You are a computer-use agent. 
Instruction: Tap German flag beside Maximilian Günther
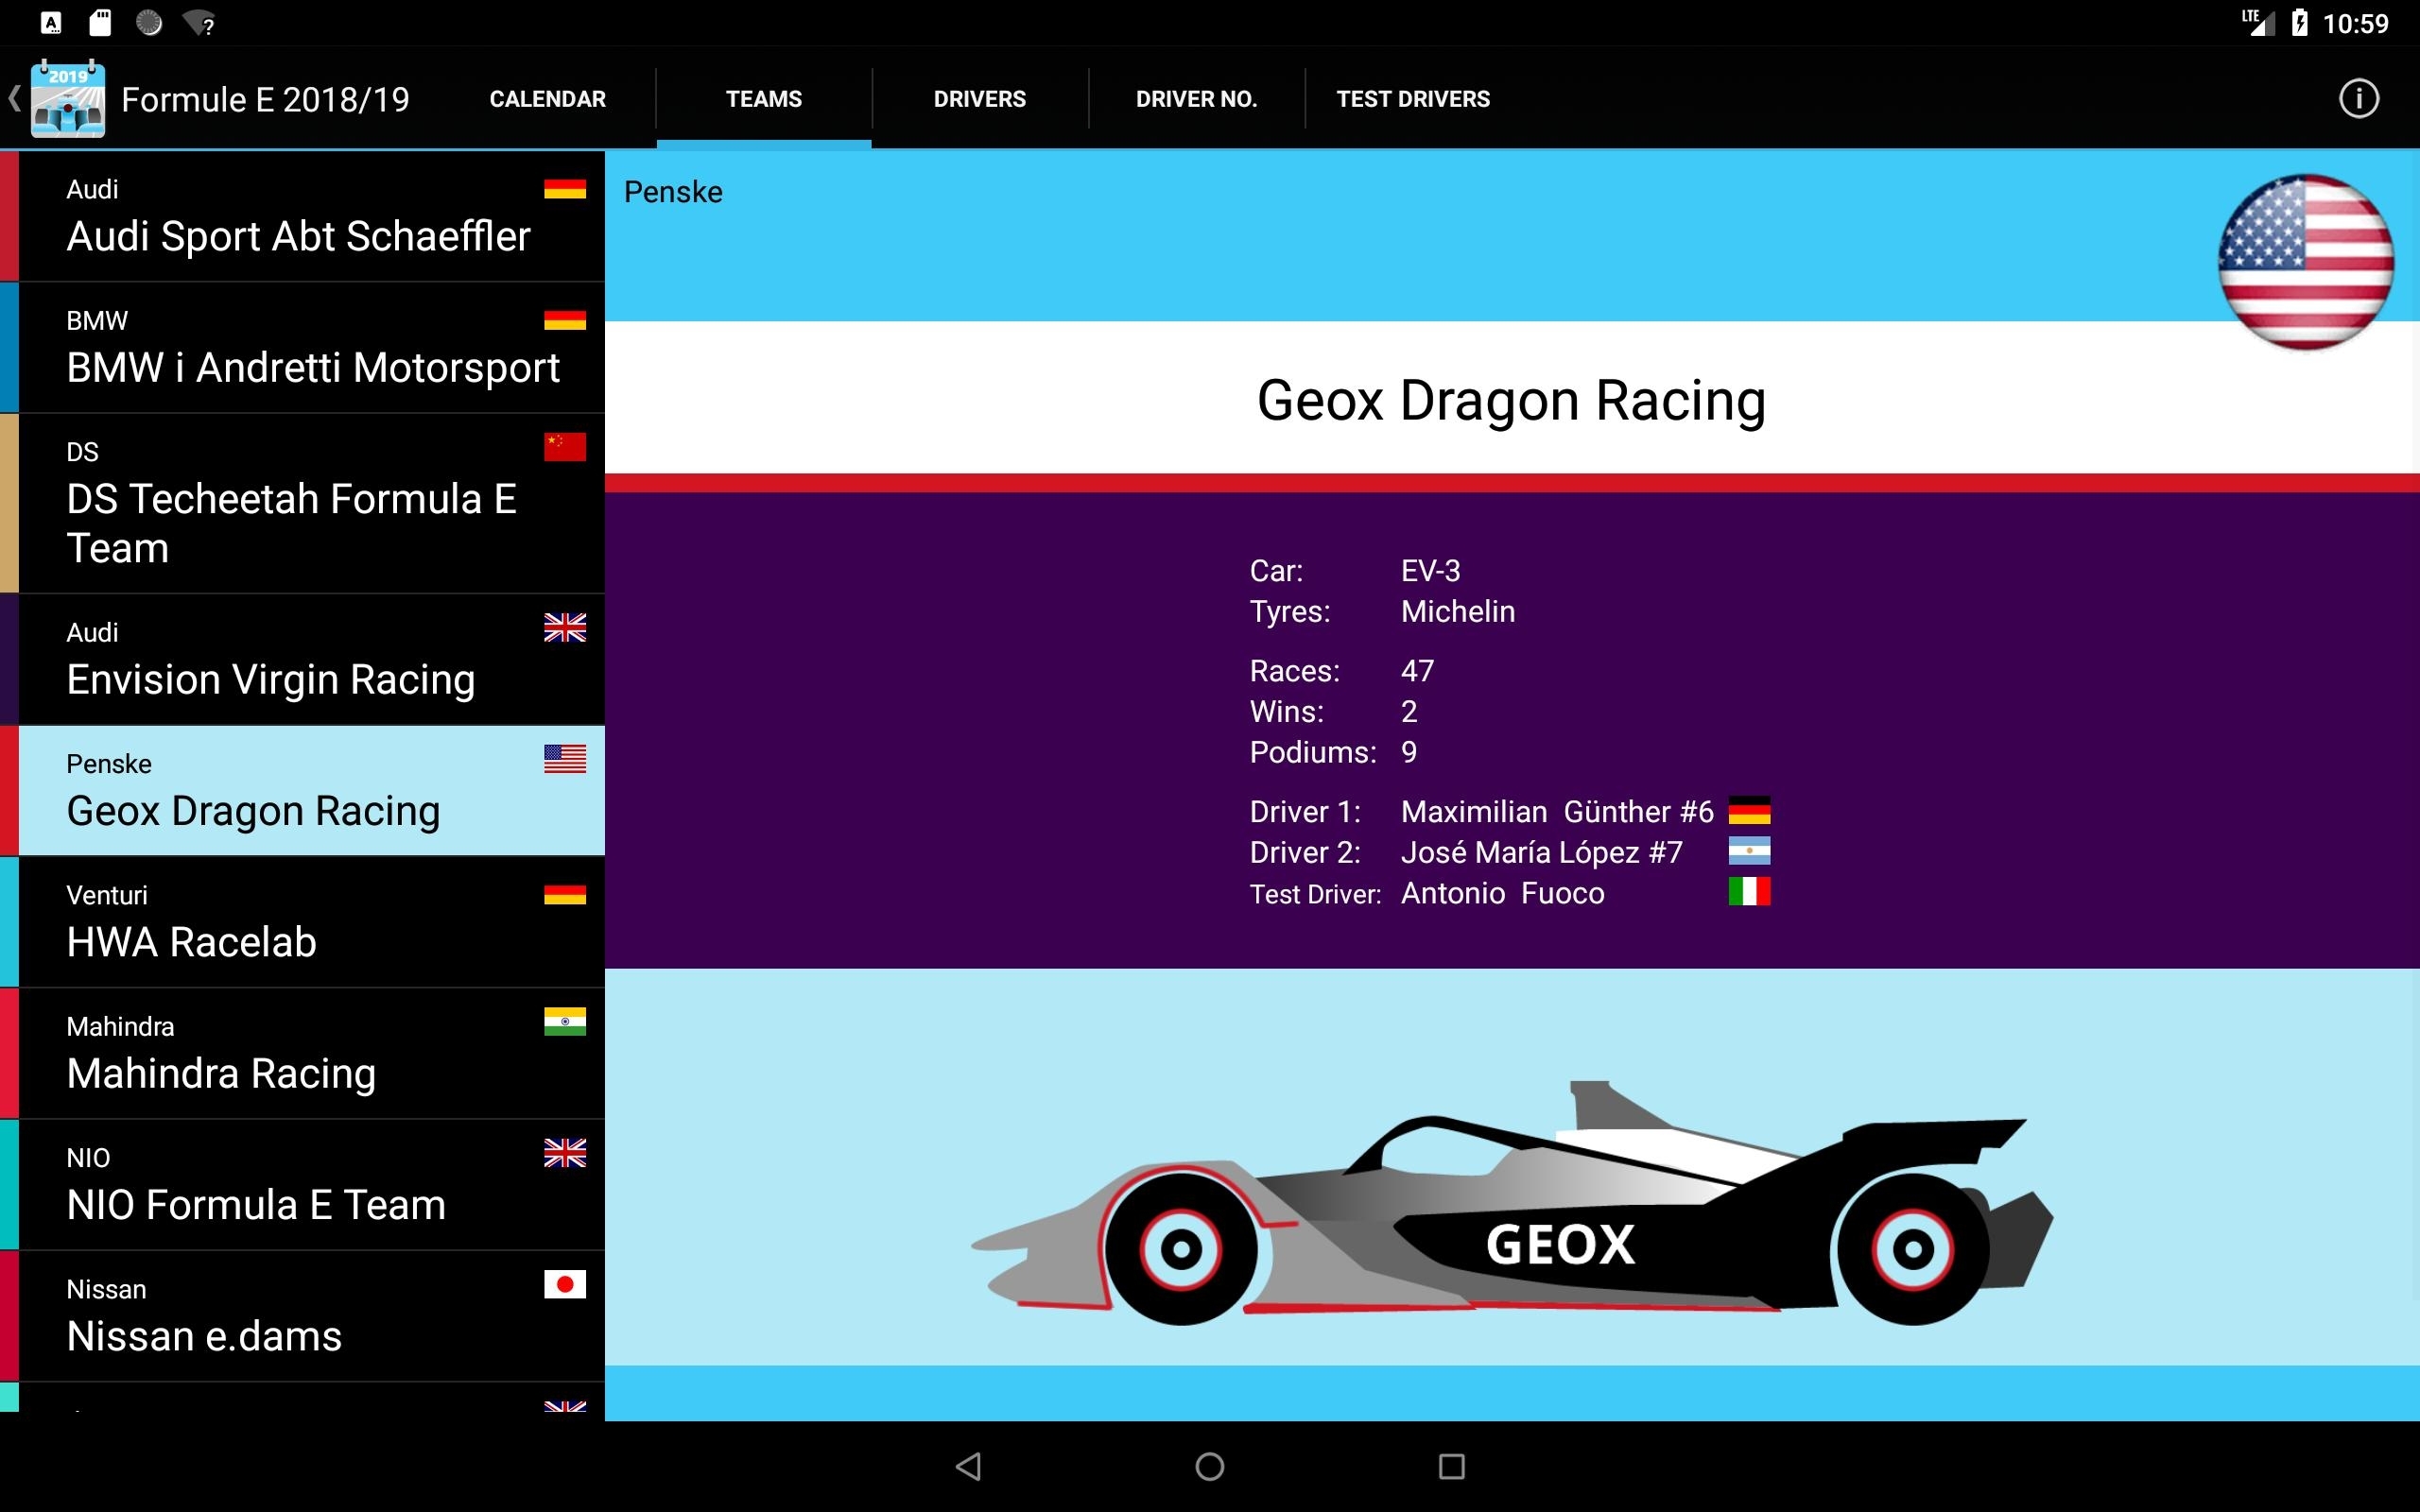click(1749, 810)
